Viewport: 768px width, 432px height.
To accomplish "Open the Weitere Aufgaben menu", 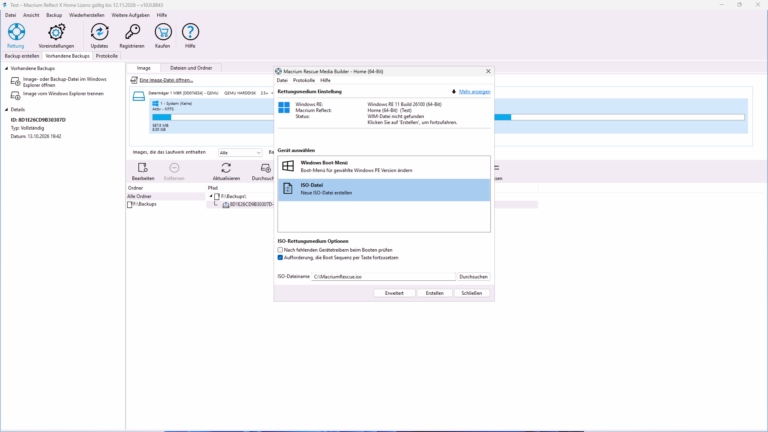I will (130, 15).
